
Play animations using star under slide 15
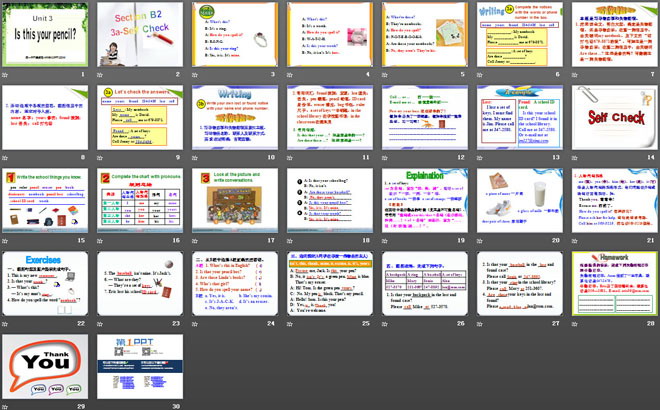(x=5, y=241)
